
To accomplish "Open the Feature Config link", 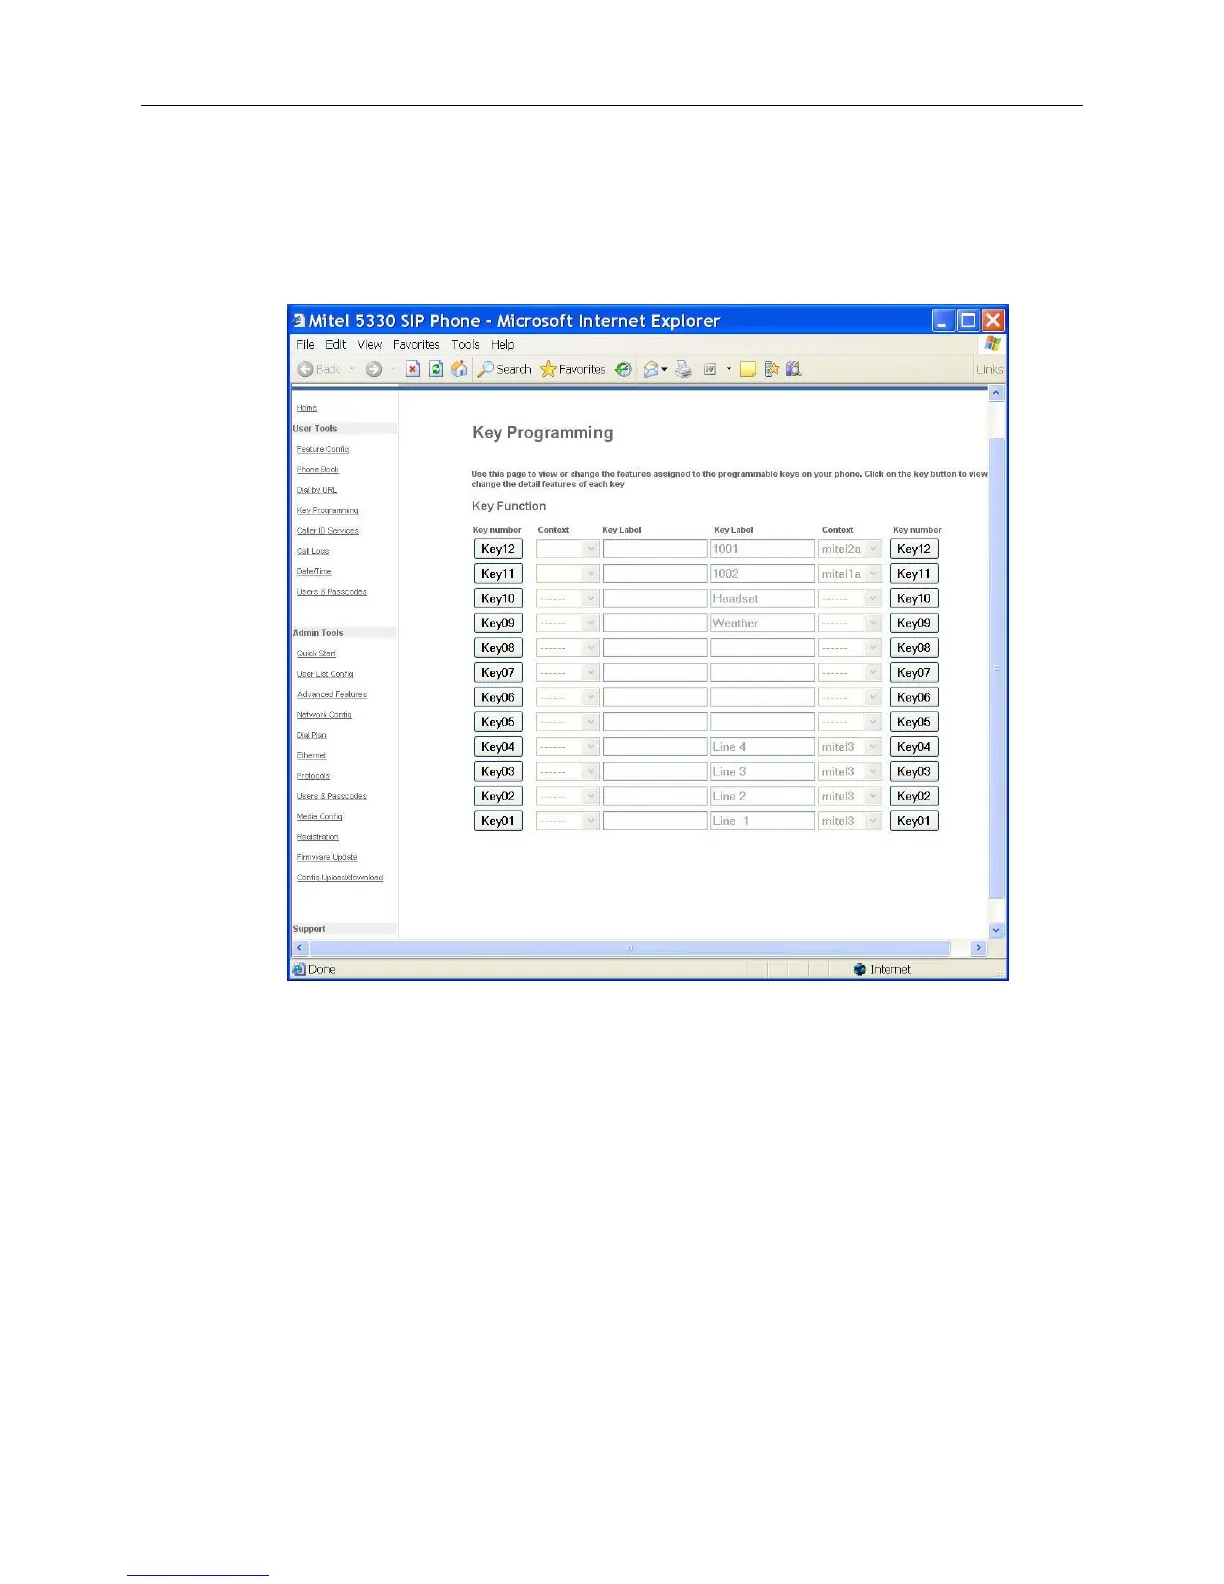I will click(323, 449).
